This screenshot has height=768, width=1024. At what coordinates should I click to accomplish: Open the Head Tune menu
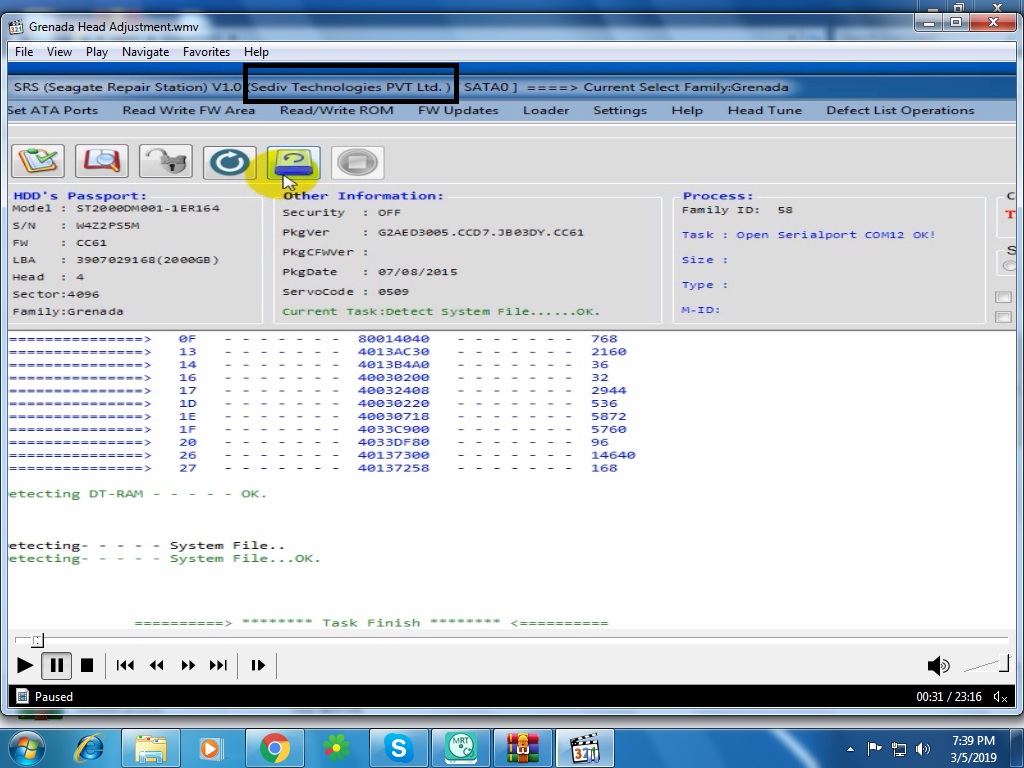click(x=765, y=110)
